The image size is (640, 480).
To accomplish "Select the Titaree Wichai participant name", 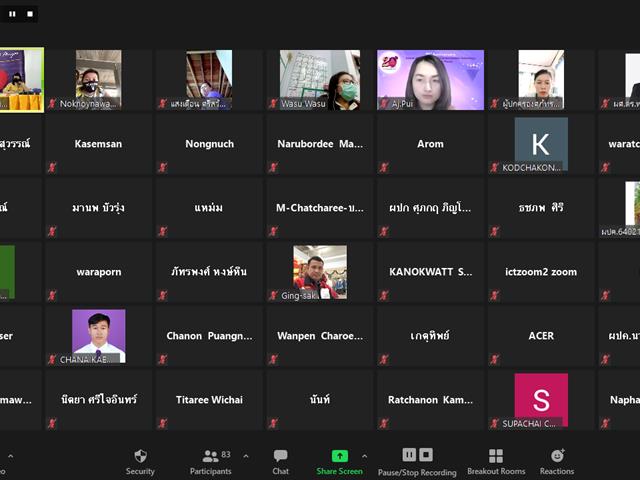I will pos(209,400).
